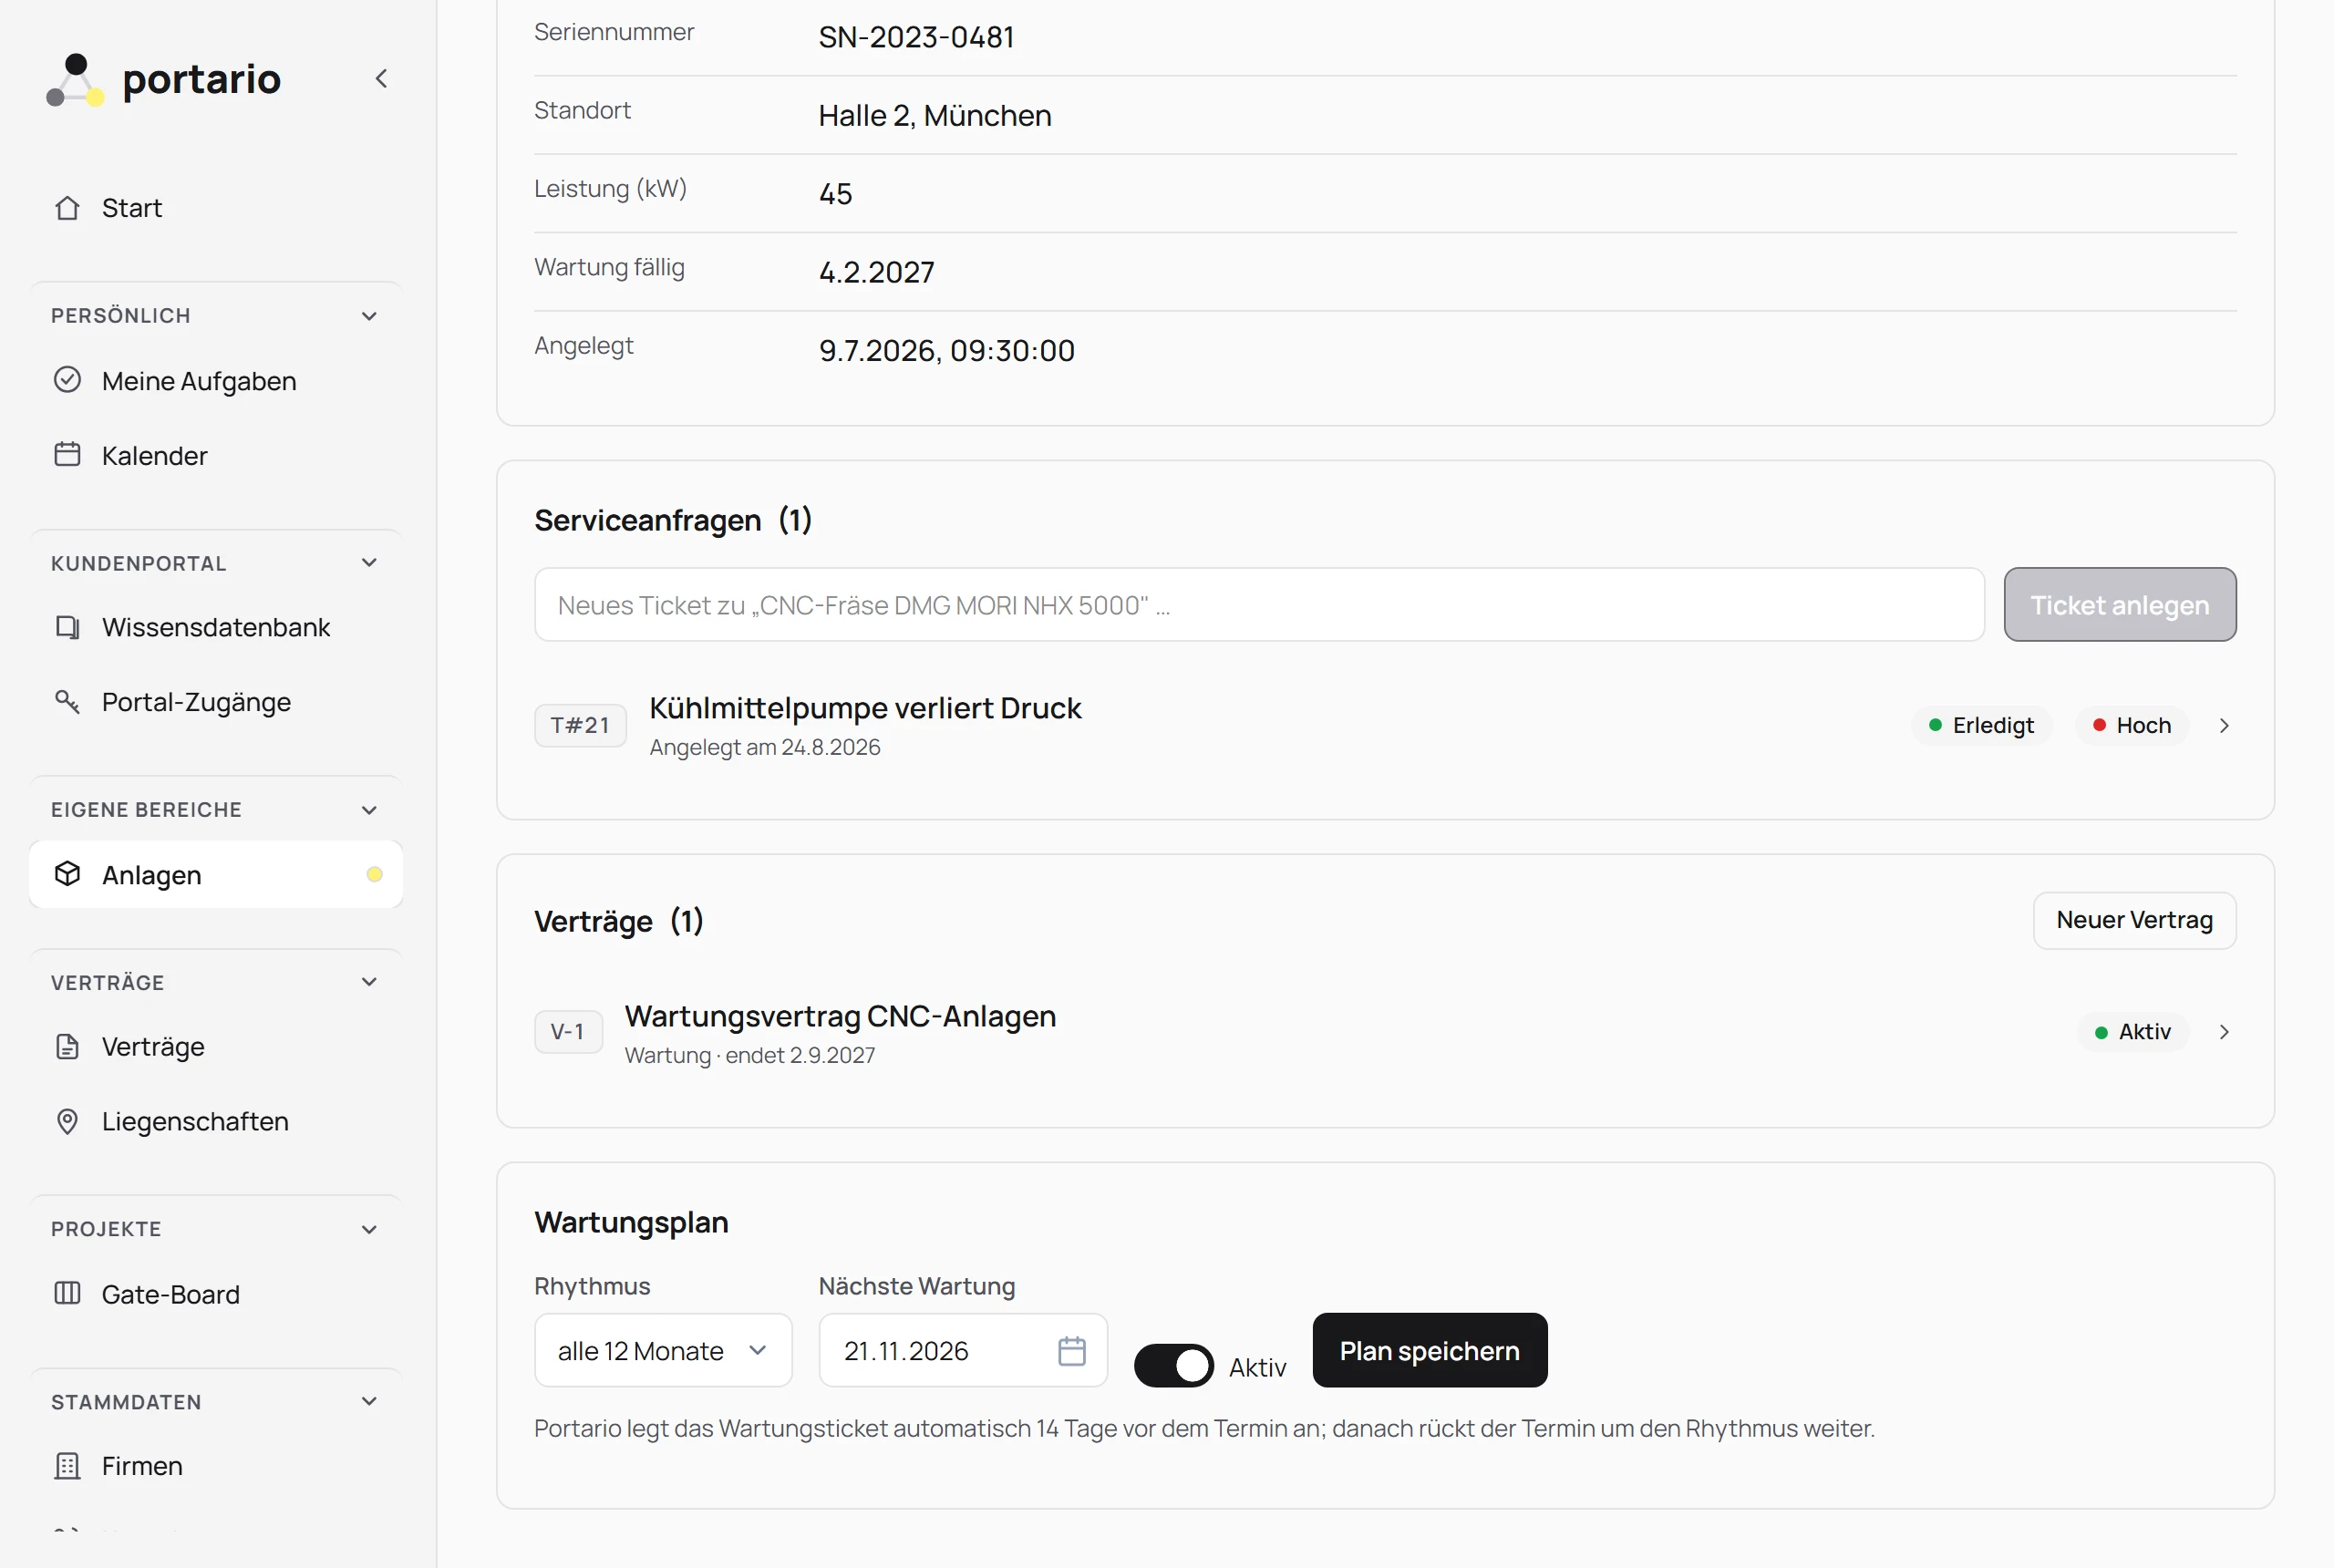Open the Rhythmus dropdown alle 12 Monate
The height and width of the screenshot is (1568, 2334).
point(663,1350)
